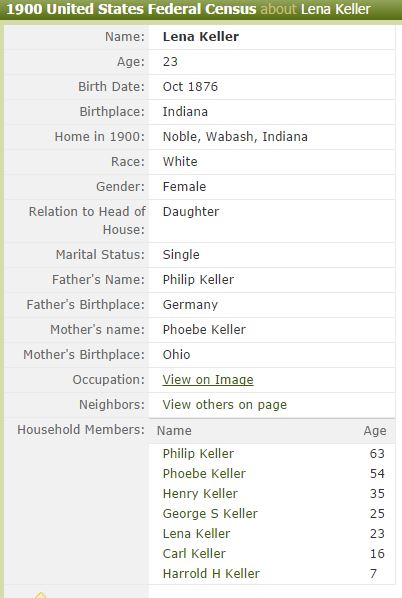
Task: Open Phoebe Keller in household members list
Action: [x=204, y=473]
